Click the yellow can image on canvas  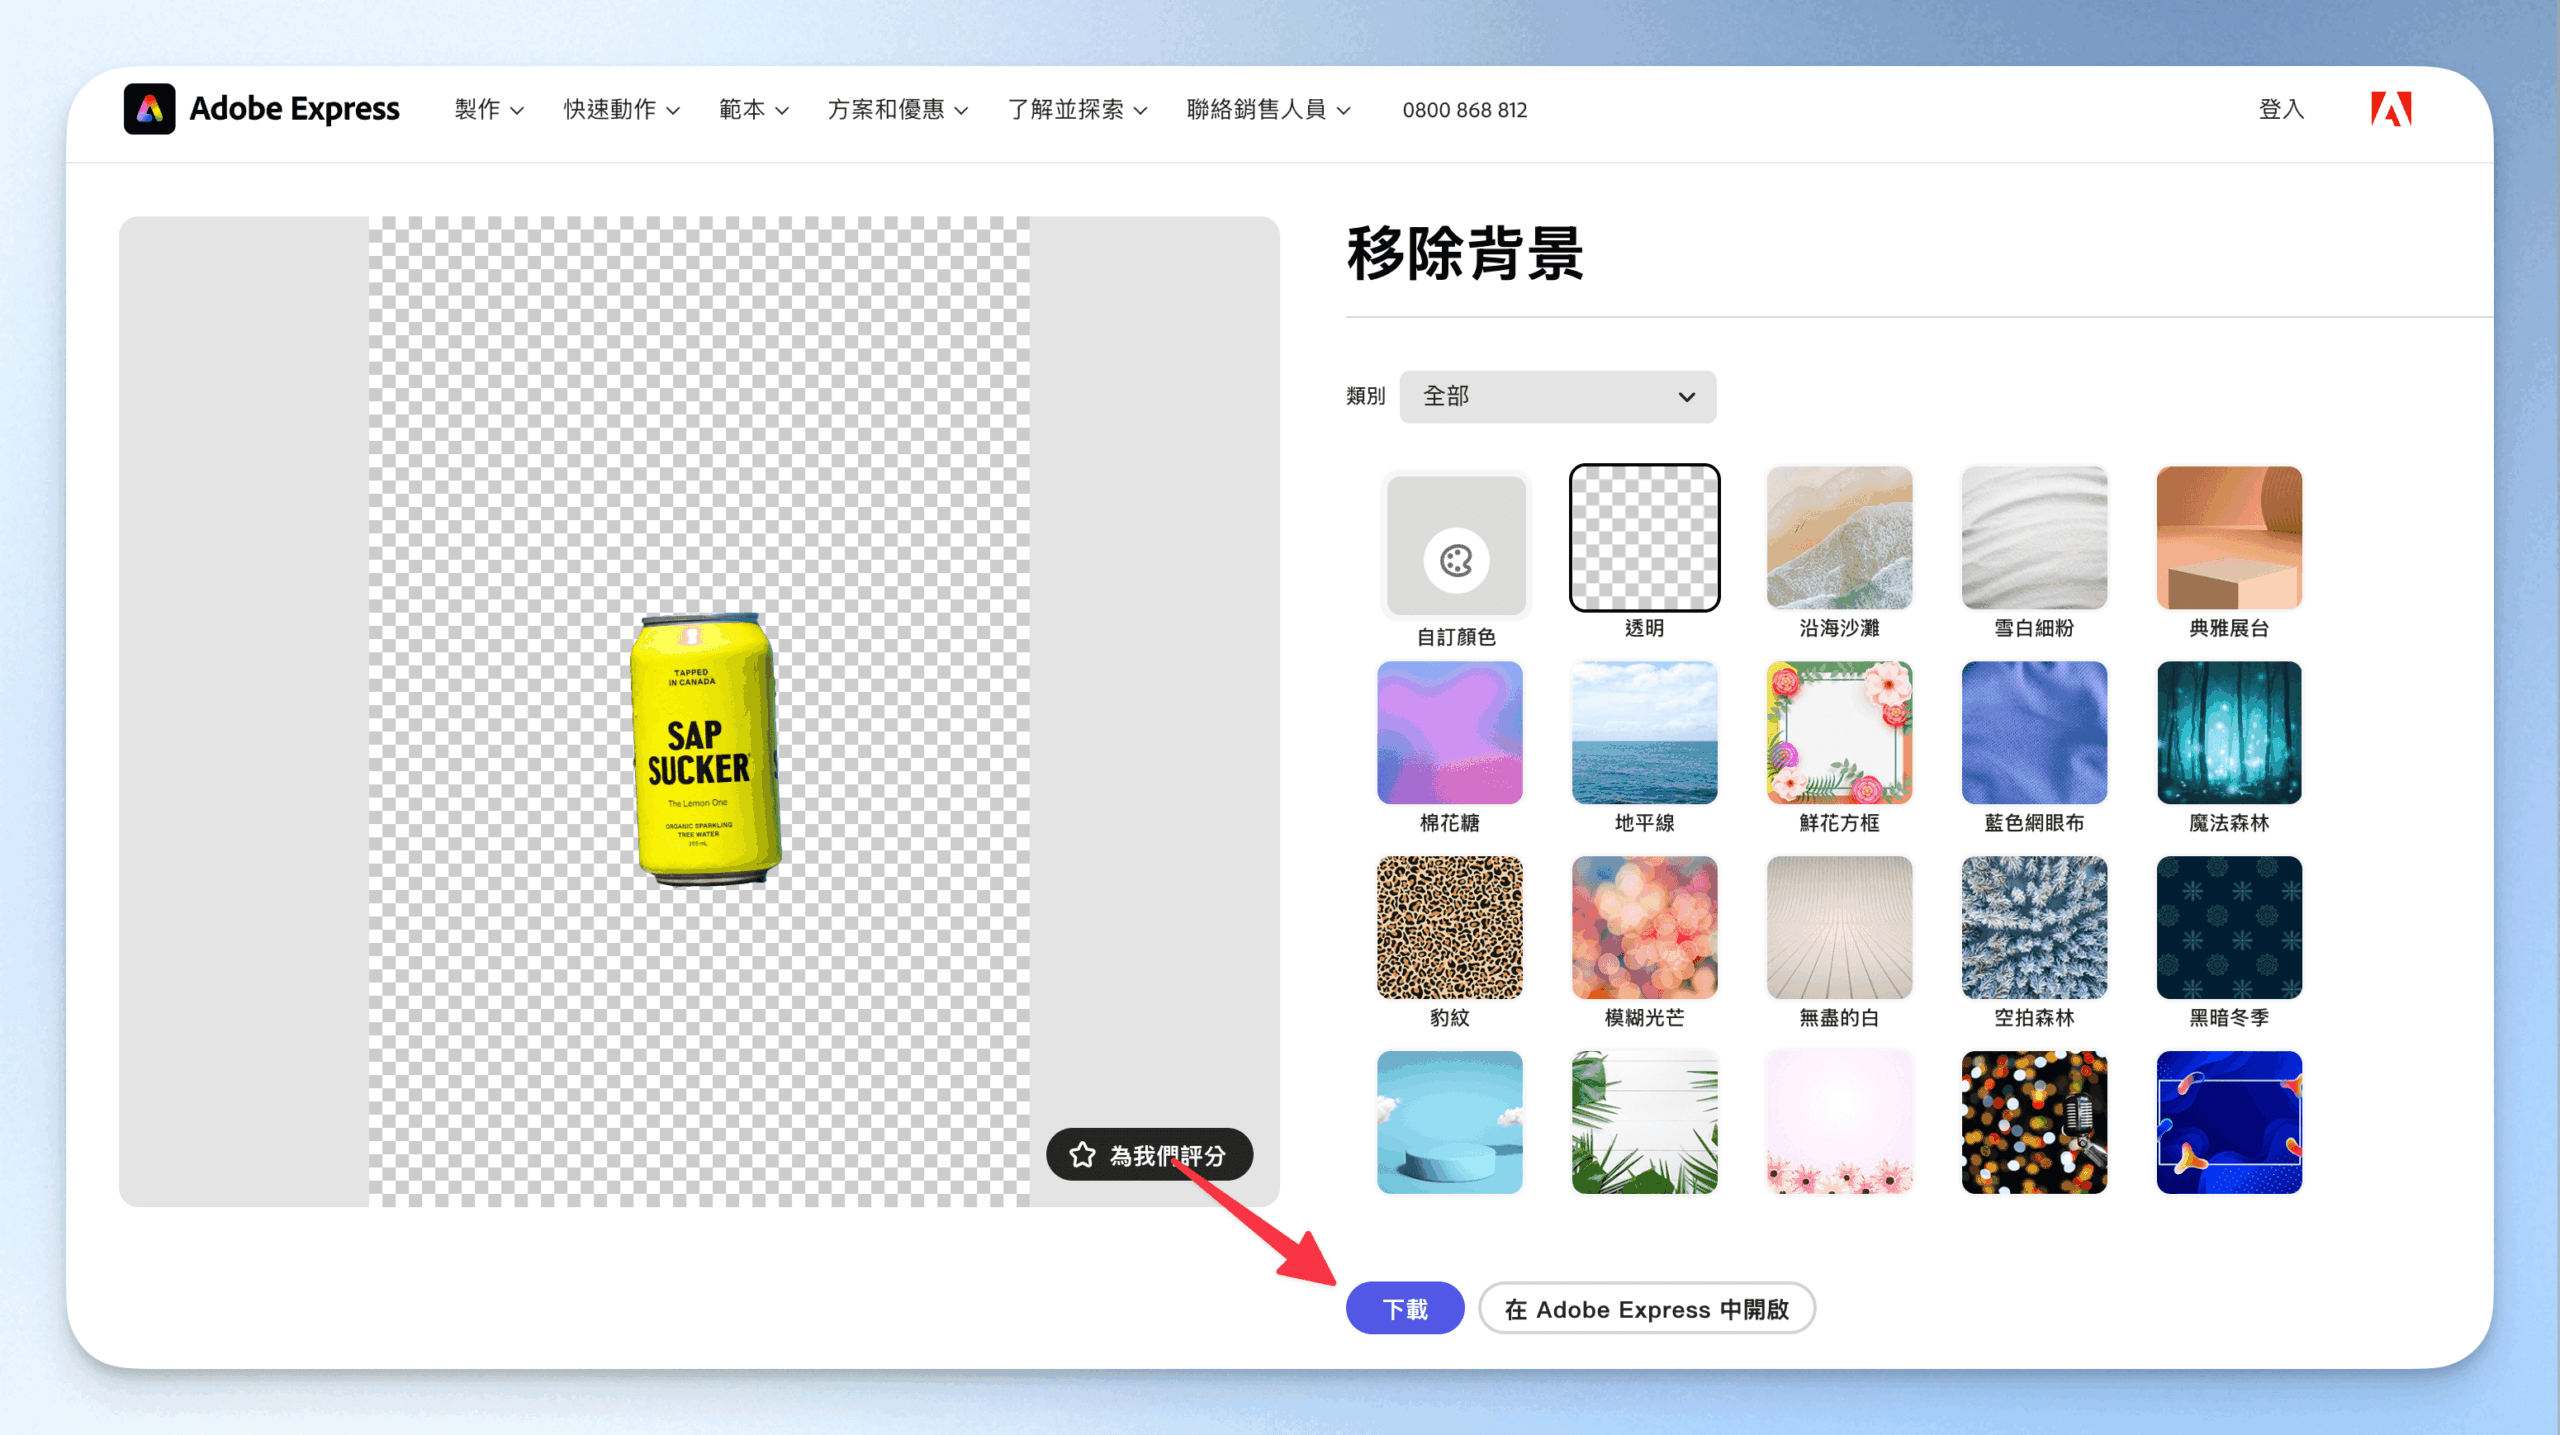click(x=704, y=750)
